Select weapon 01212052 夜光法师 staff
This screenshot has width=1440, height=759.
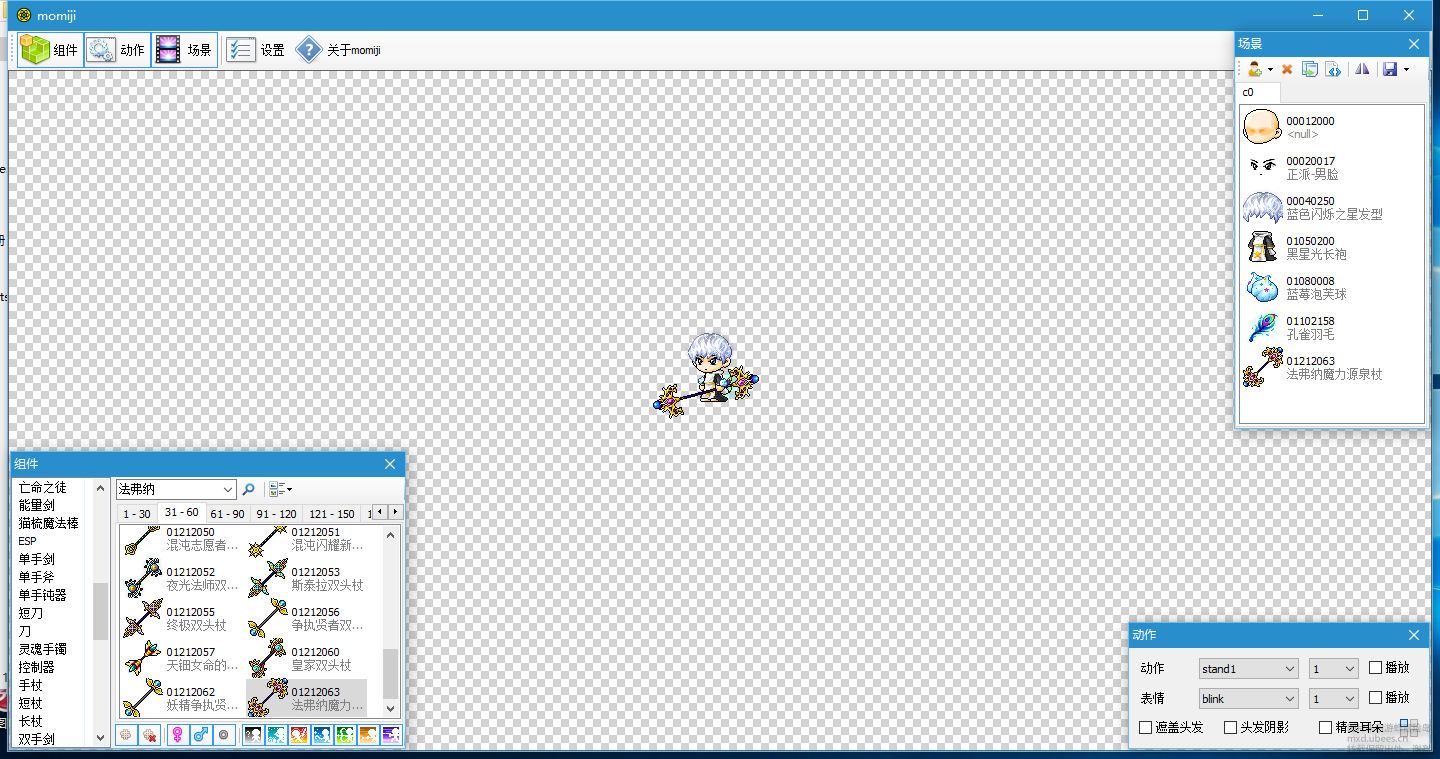pos(182,578)
